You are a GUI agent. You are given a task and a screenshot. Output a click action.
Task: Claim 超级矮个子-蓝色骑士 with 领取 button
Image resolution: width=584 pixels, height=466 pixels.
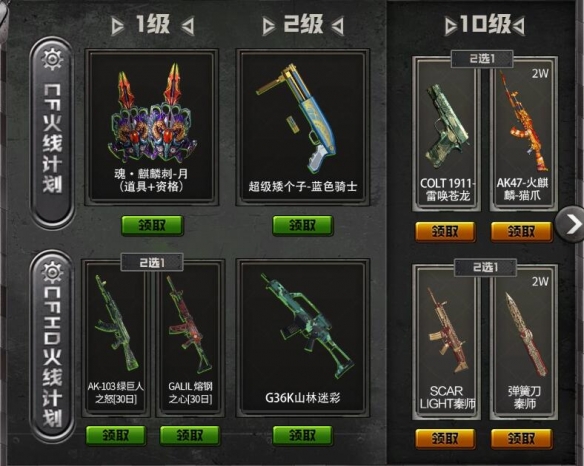tap(302, 225)
